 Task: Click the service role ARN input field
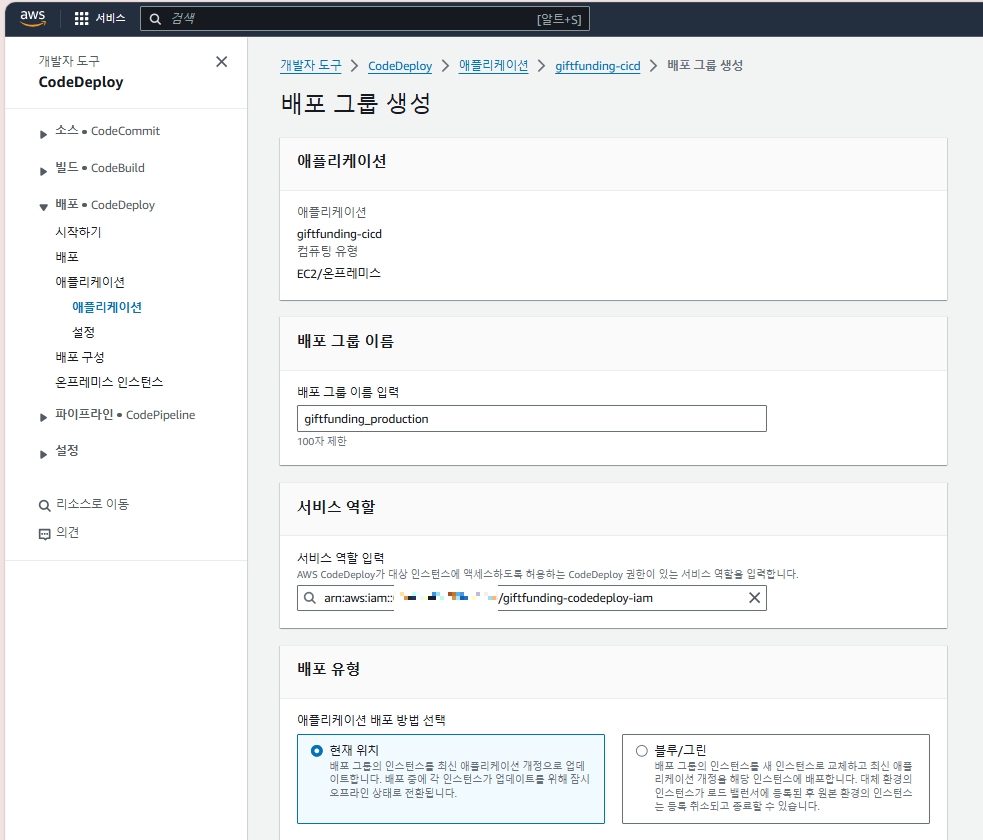coord(532,598)
